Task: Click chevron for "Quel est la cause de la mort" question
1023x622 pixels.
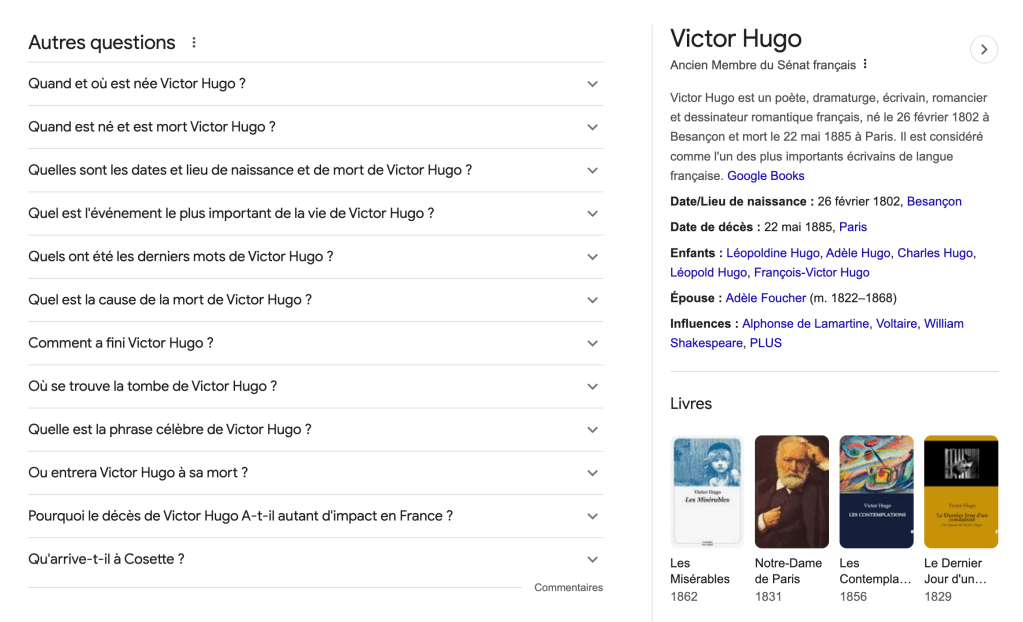Action: (592, 300)
